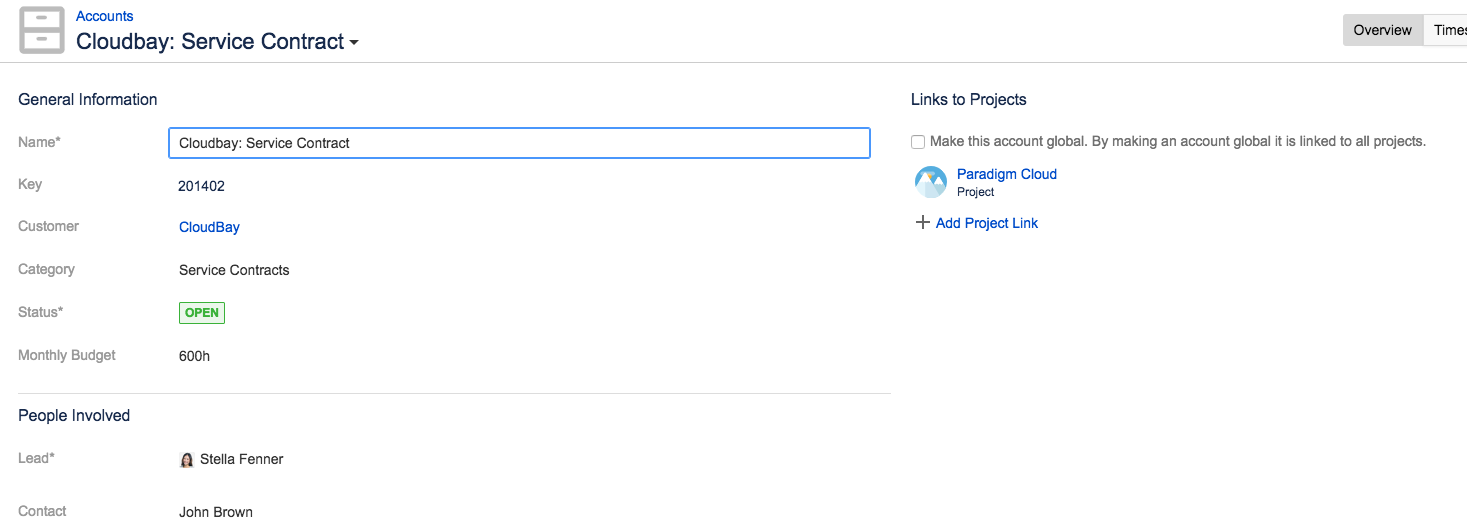
Task: Open the Paradigm Cloud project link
Action: tap(1006, 174)
